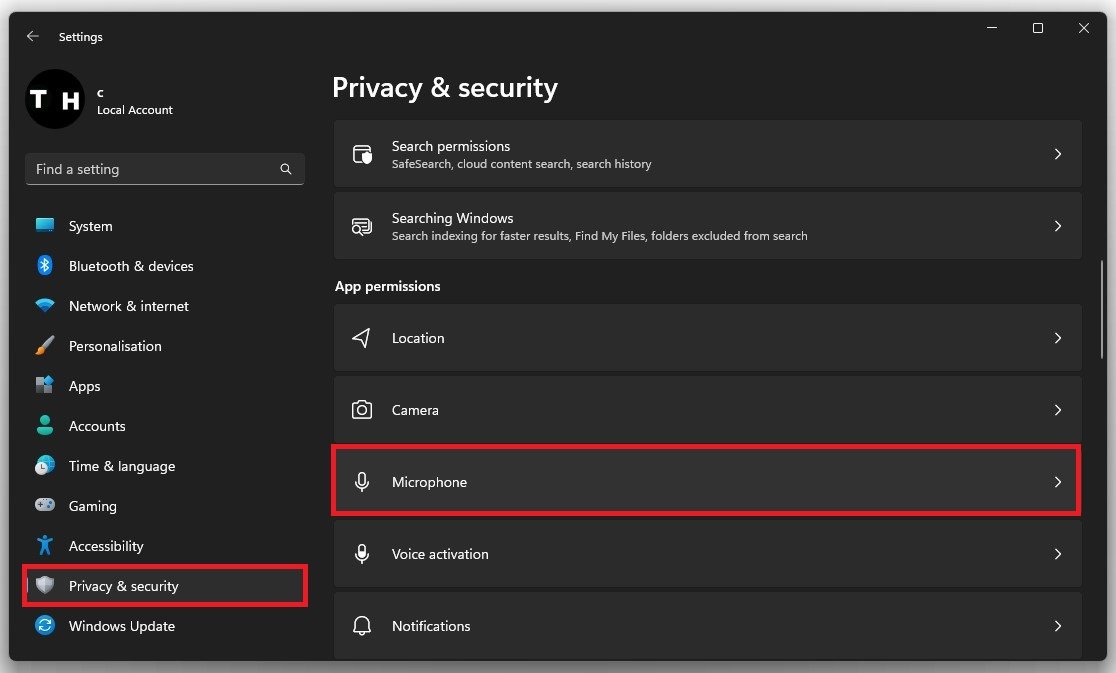Viewport: 1116px width, 673px height.
Task: Click the Wi-Fi network icon
Action: [x=45, y=305]
